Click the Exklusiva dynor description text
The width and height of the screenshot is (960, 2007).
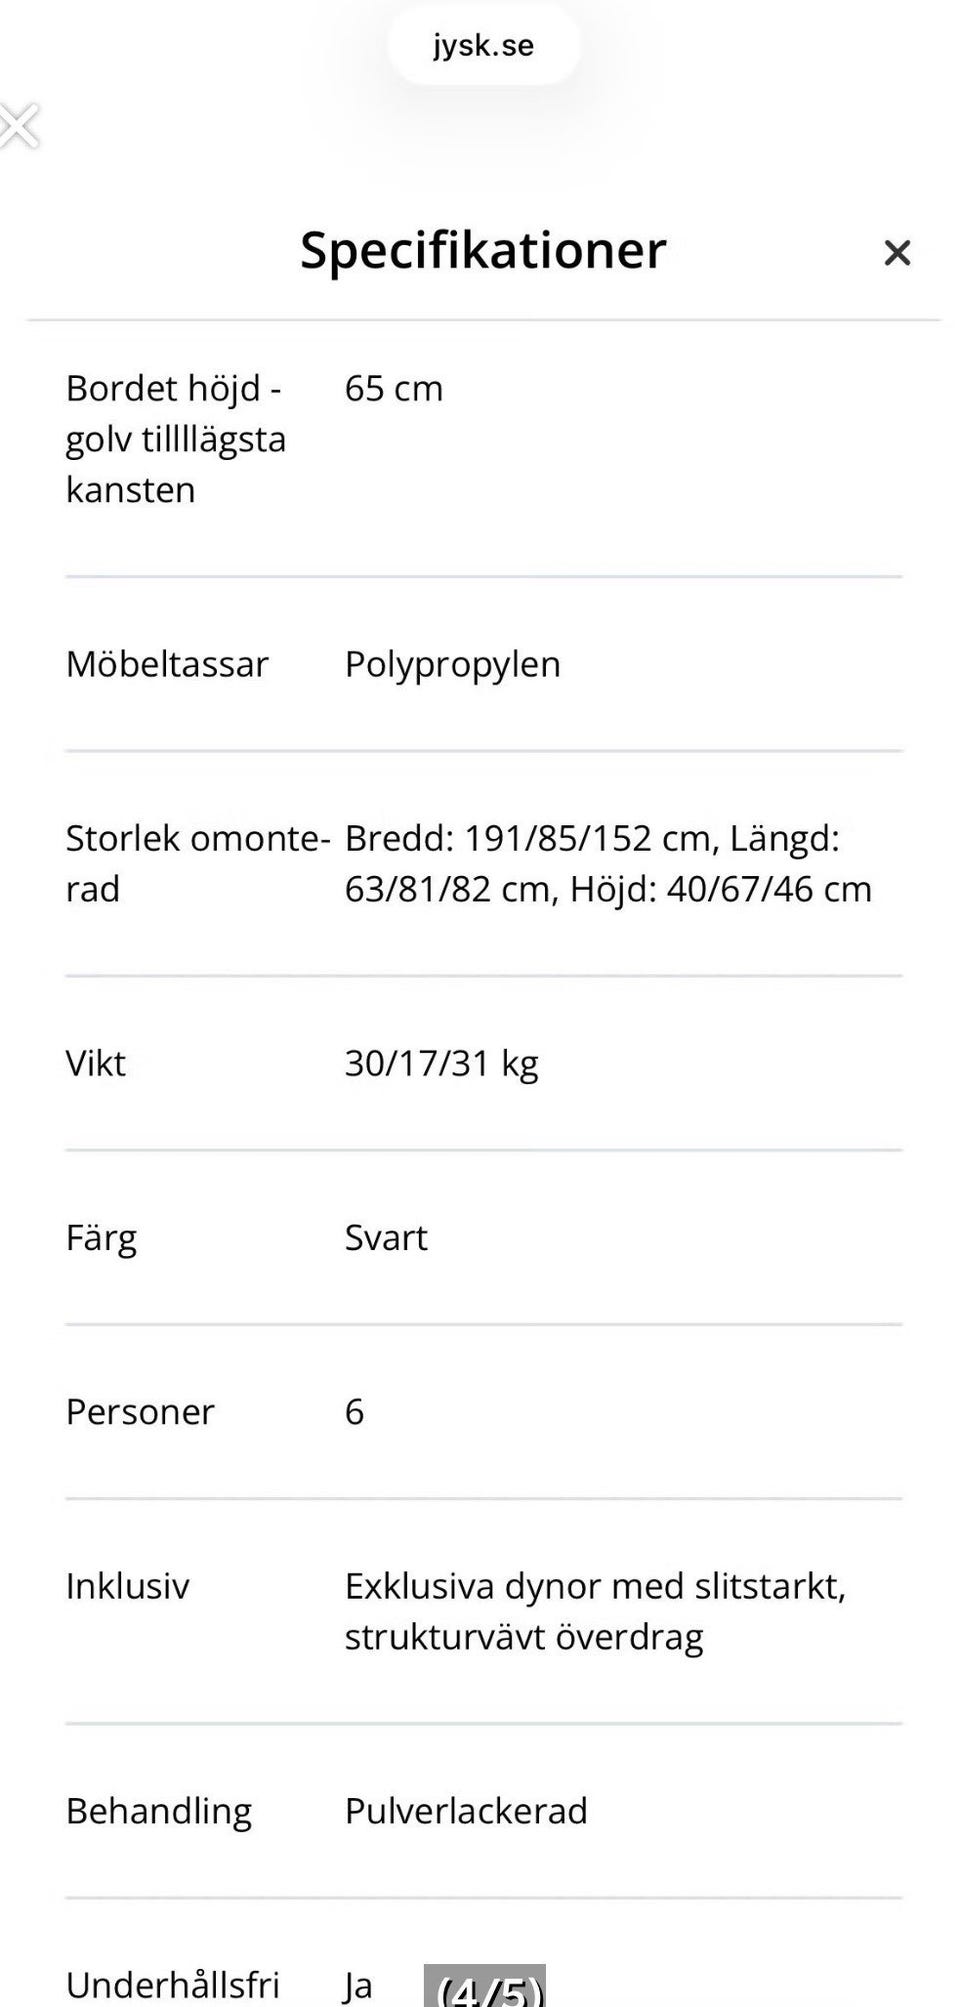coord(595,1611)
